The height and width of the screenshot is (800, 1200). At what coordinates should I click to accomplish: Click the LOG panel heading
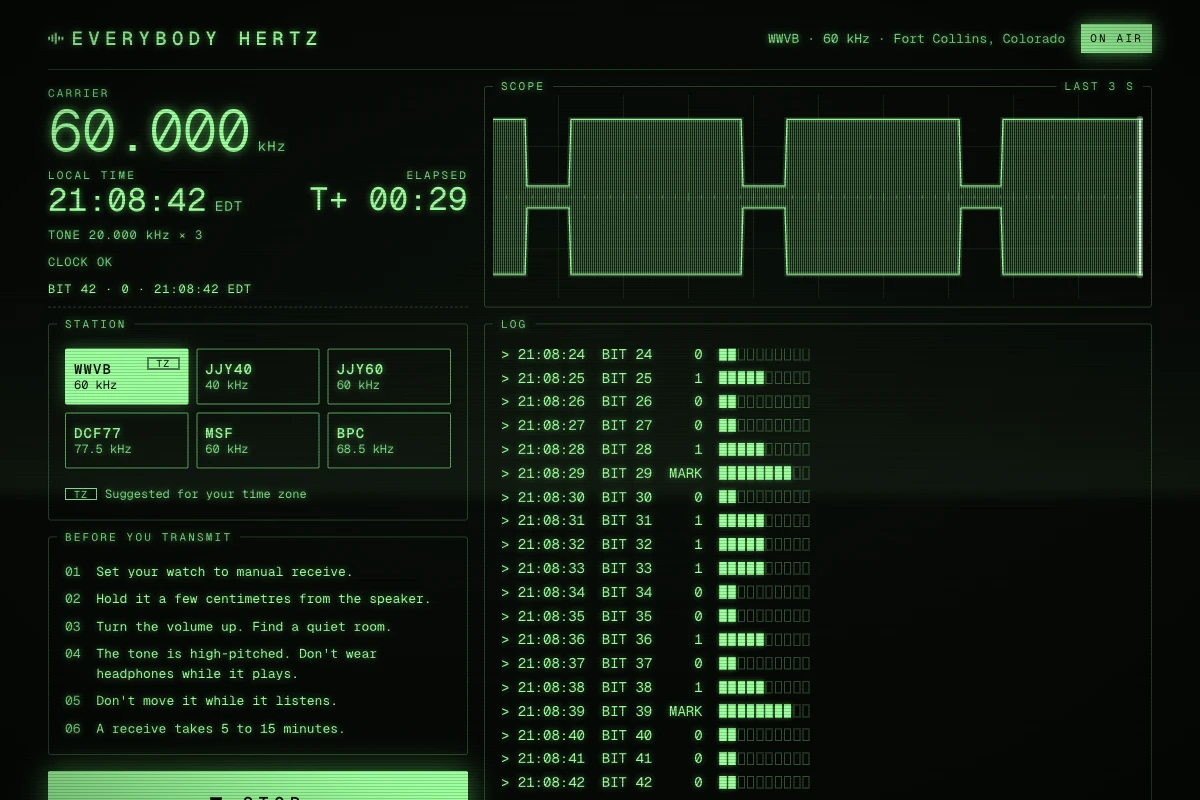pyautogui.click(x=514, y=325)
